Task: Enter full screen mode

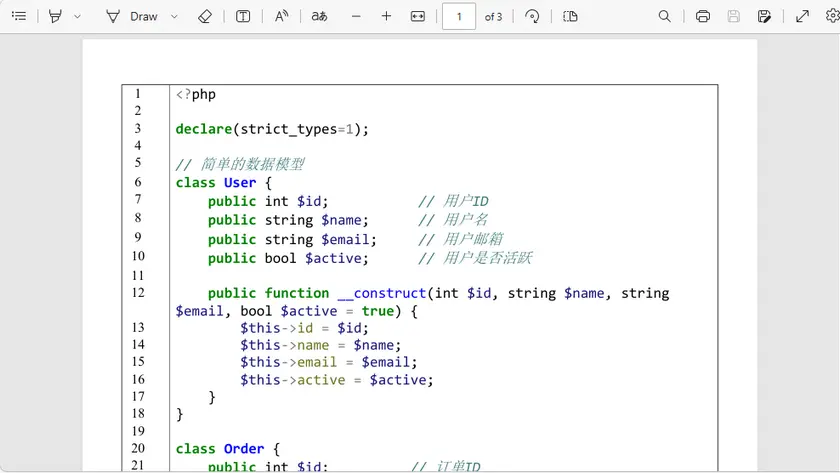Action: (802, 16)
